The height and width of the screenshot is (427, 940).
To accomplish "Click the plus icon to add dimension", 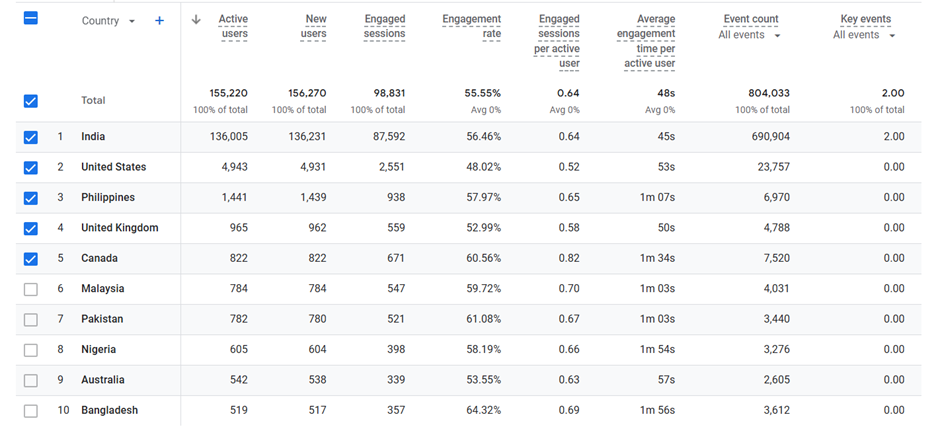I will click(x=159, y=21).
